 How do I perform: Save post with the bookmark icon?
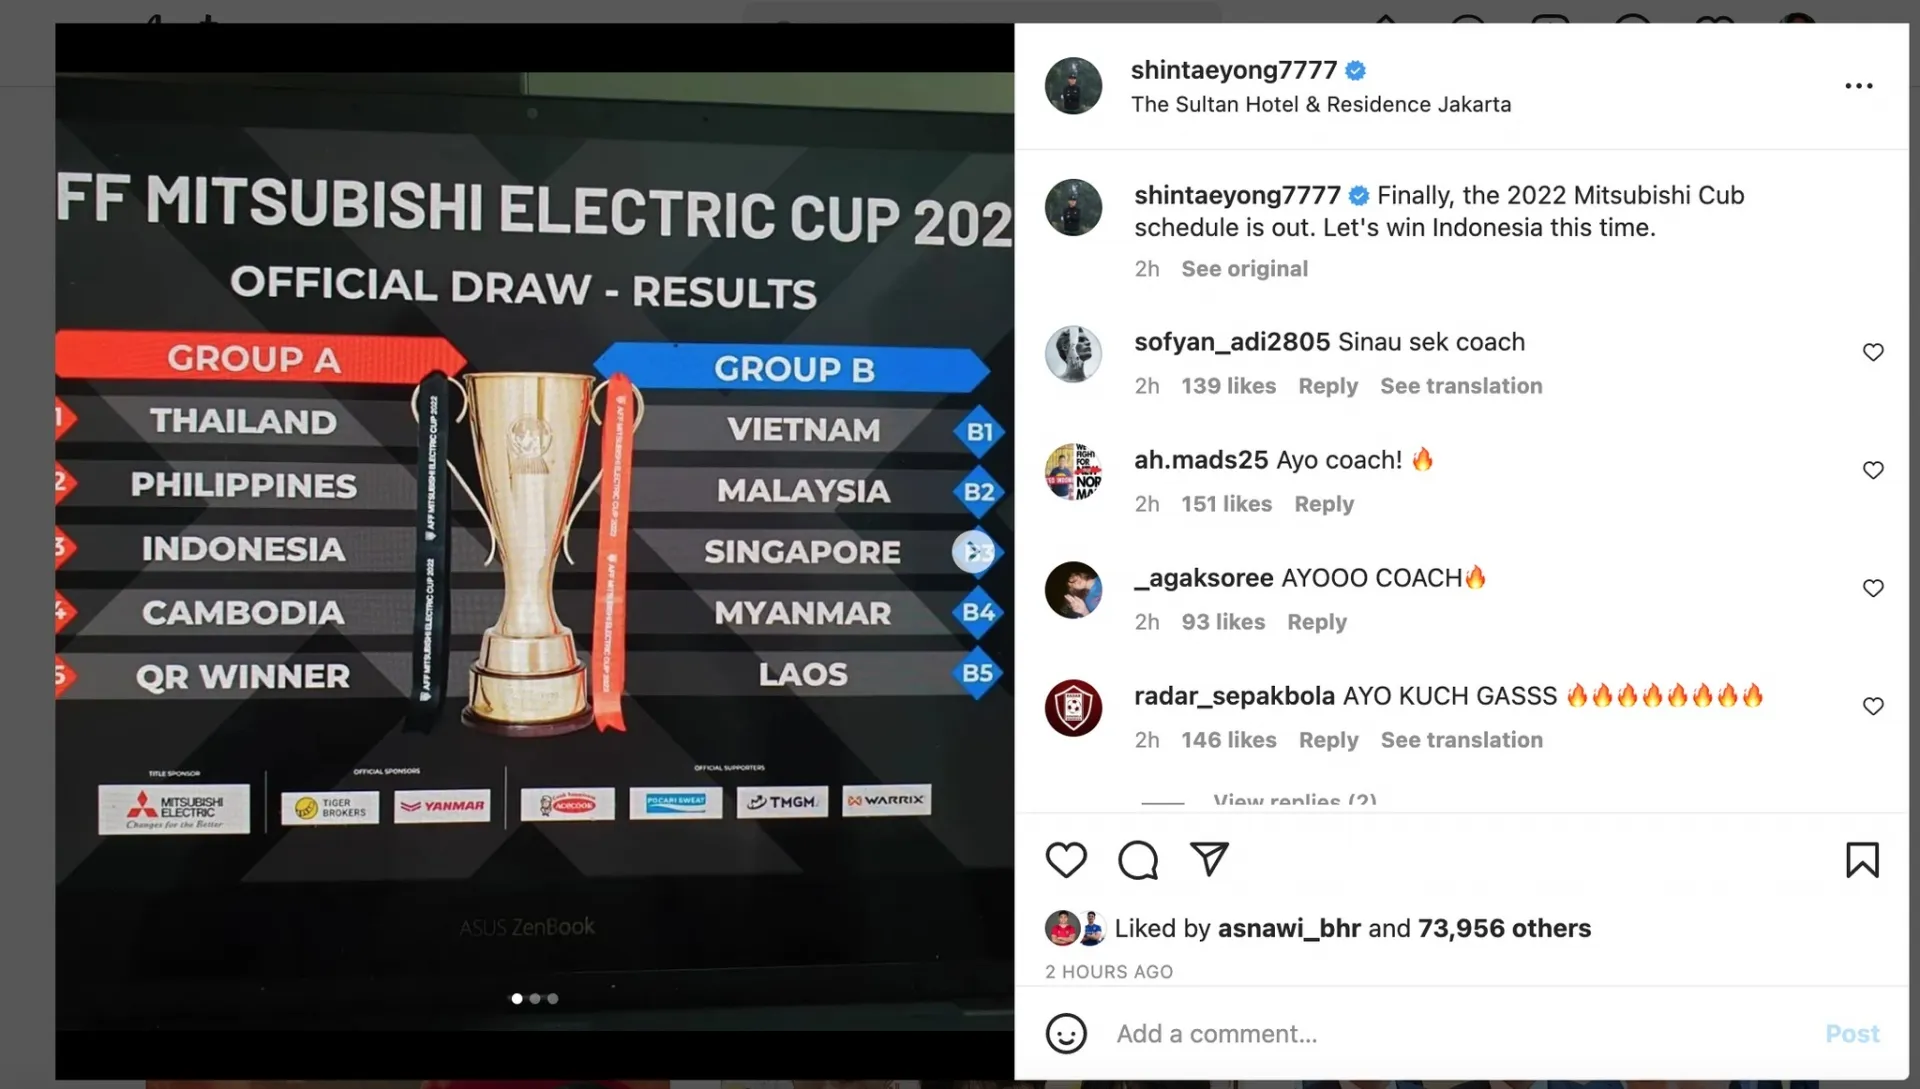[x=1862, y=860]
